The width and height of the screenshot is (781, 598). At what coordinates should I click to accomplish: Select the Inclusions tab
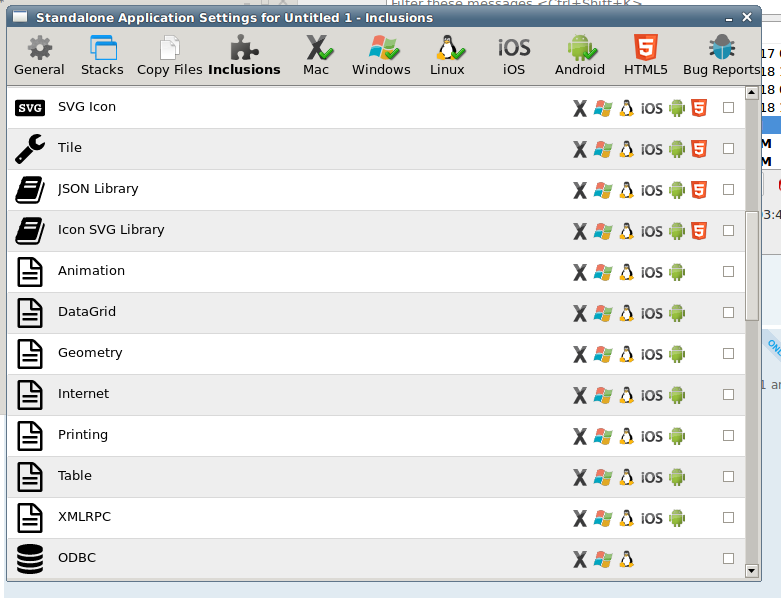coord(244,56)
